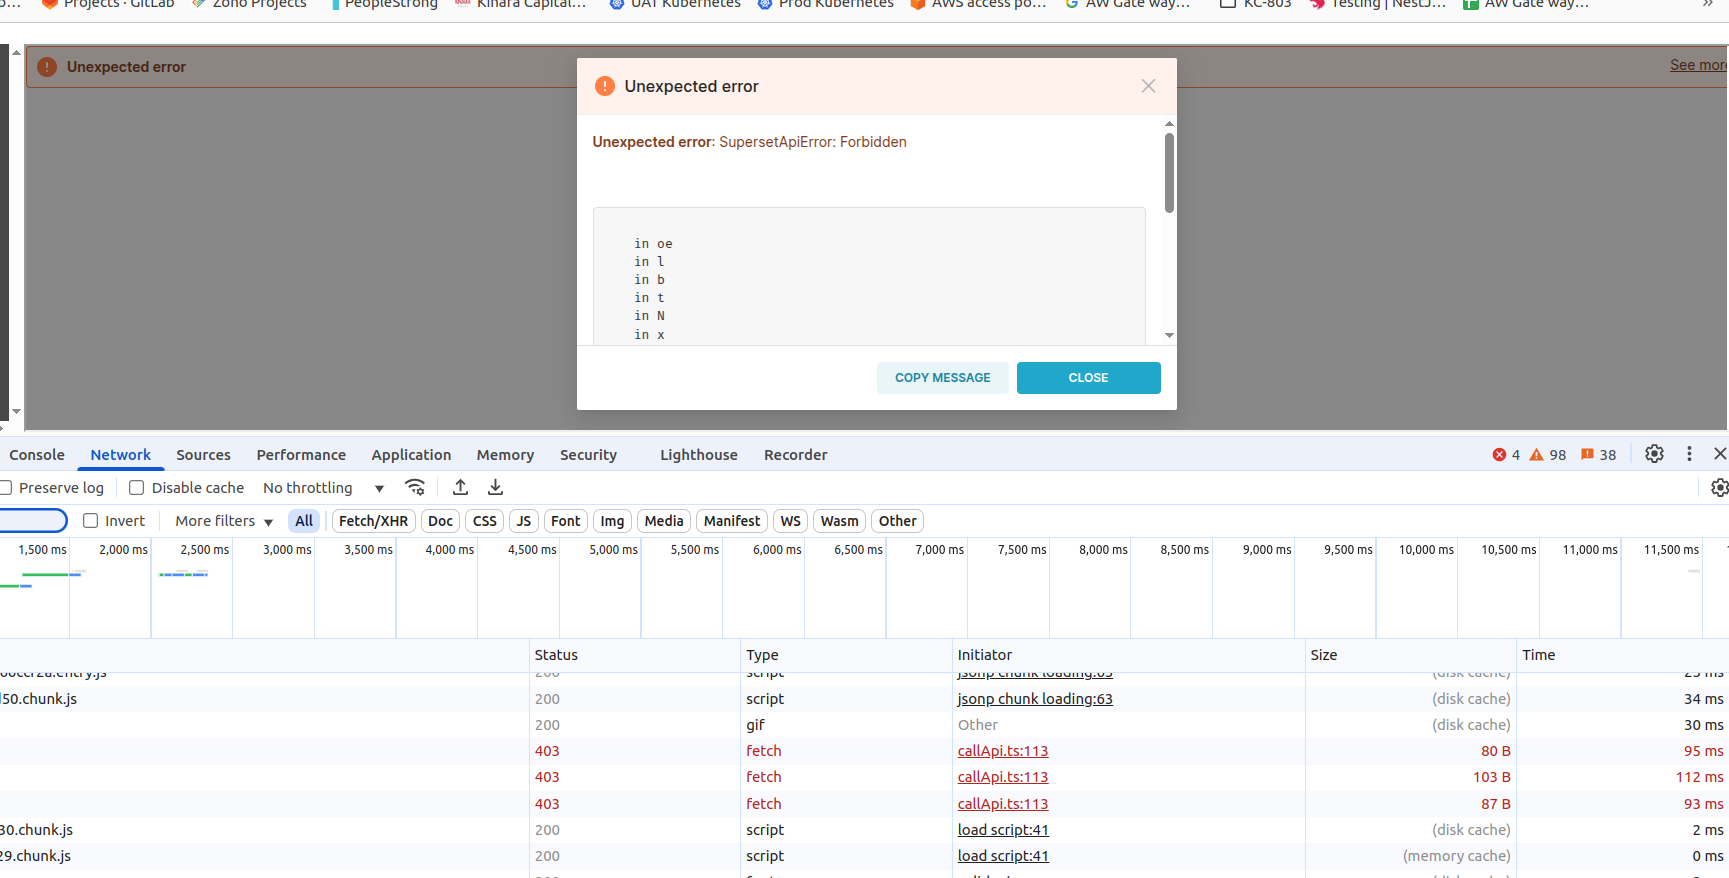The height and width of the screenshot is (878, 1729).
Task: Open DevTools settings gear
Action: tap(1654, 454)
